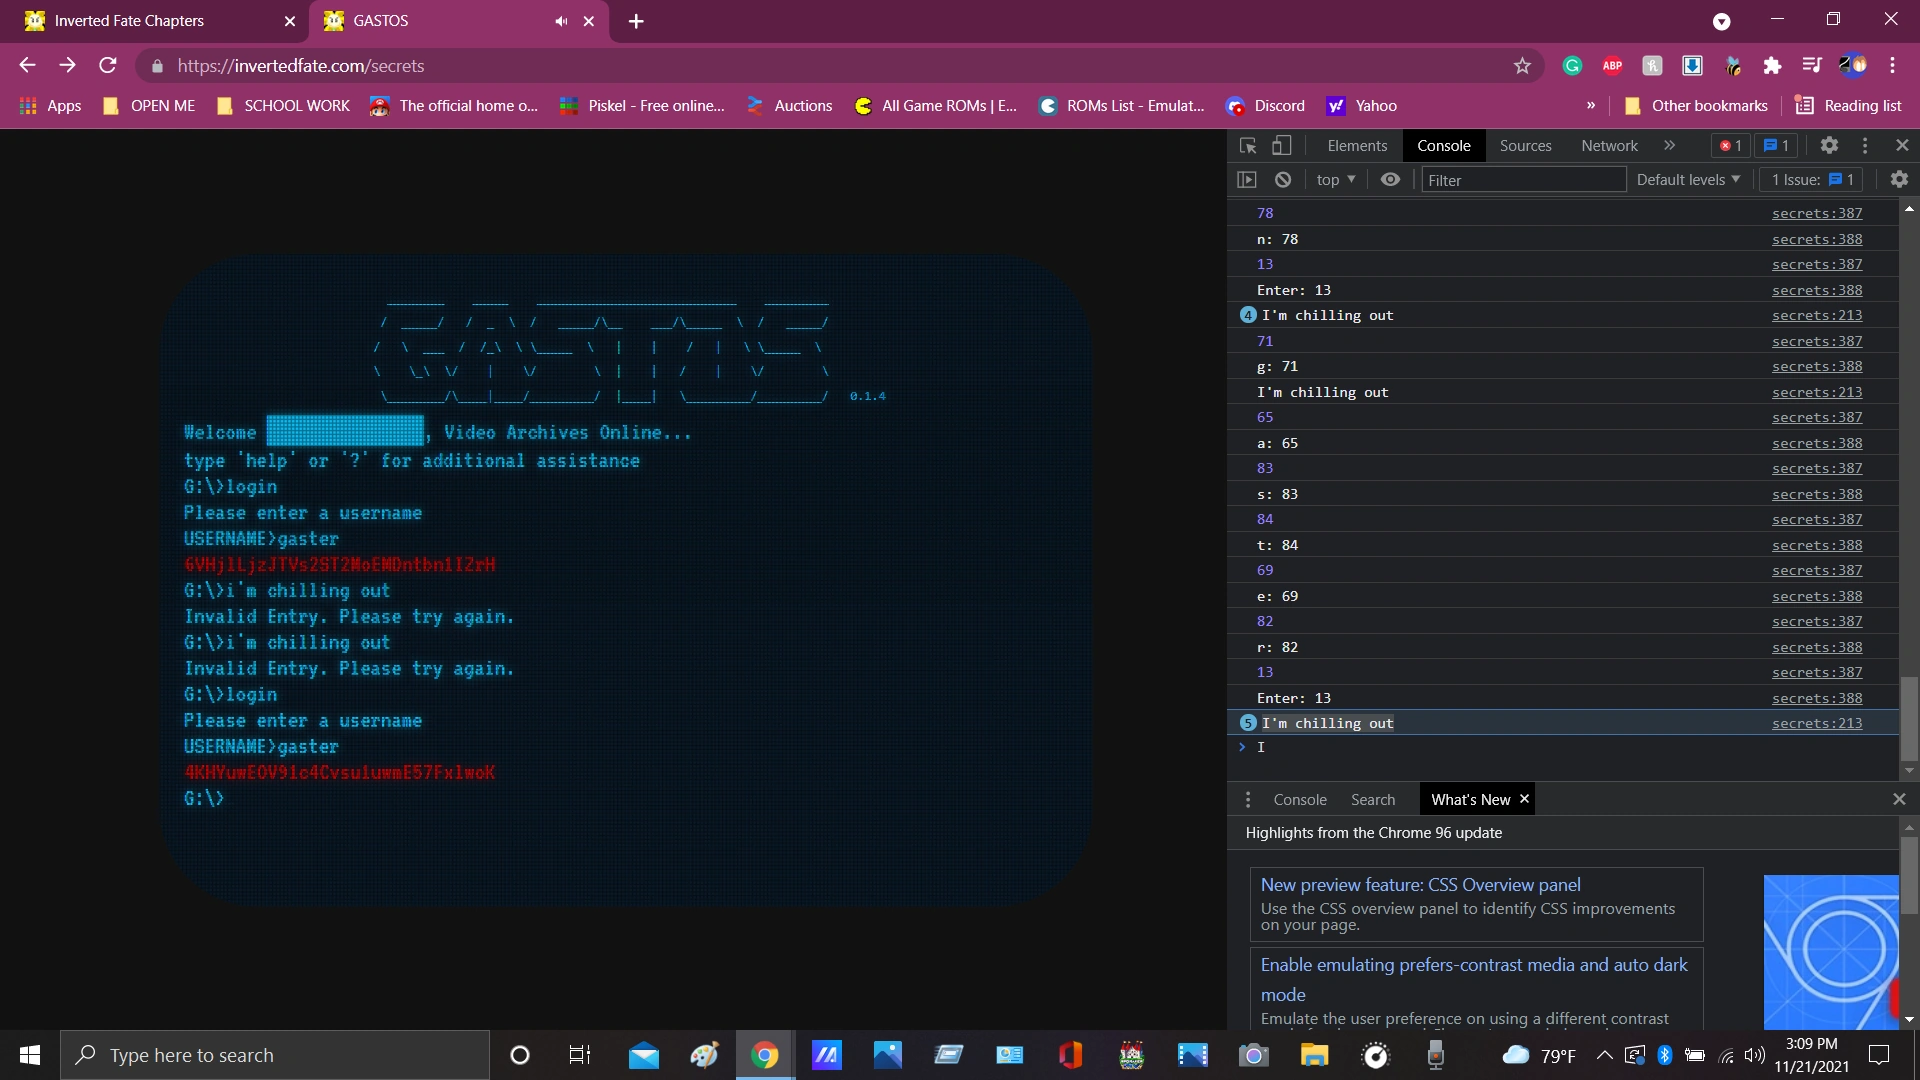The width and height of the screenshot is (1920, 1080).
Task: Switch to the Elements tab
Action: [x=1357, y=146]
